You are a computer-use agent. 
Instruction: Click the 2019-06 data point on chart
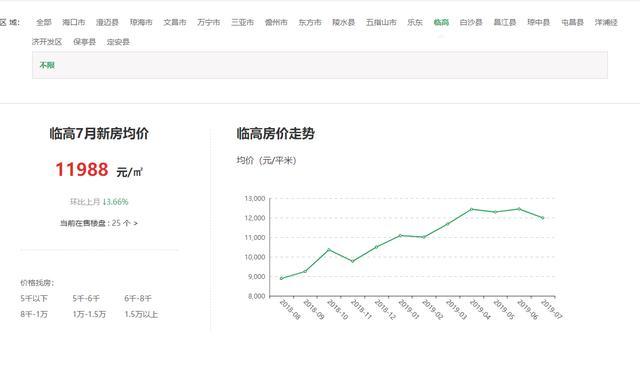pyautogui.click(x=519, y=209)
